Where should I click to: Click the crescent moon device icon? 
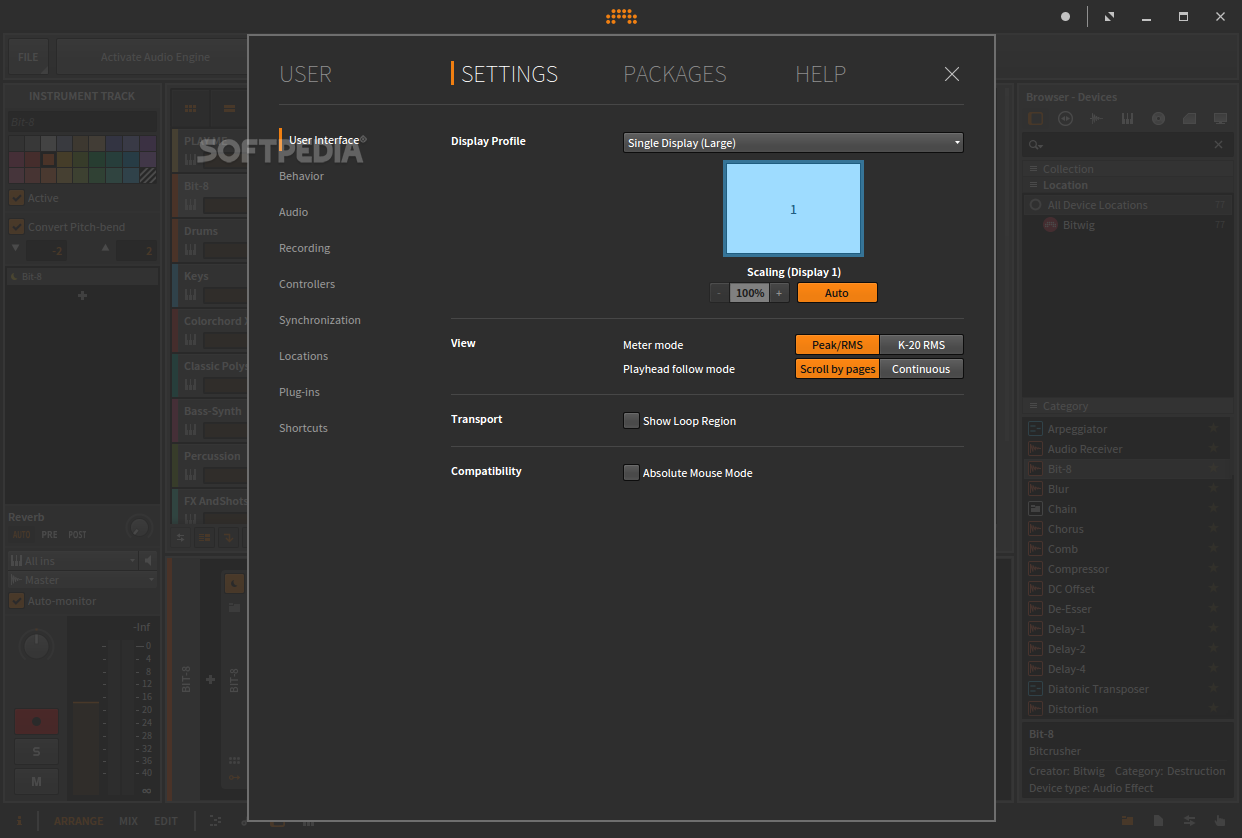pyautogui.click(x=234, y=583)
